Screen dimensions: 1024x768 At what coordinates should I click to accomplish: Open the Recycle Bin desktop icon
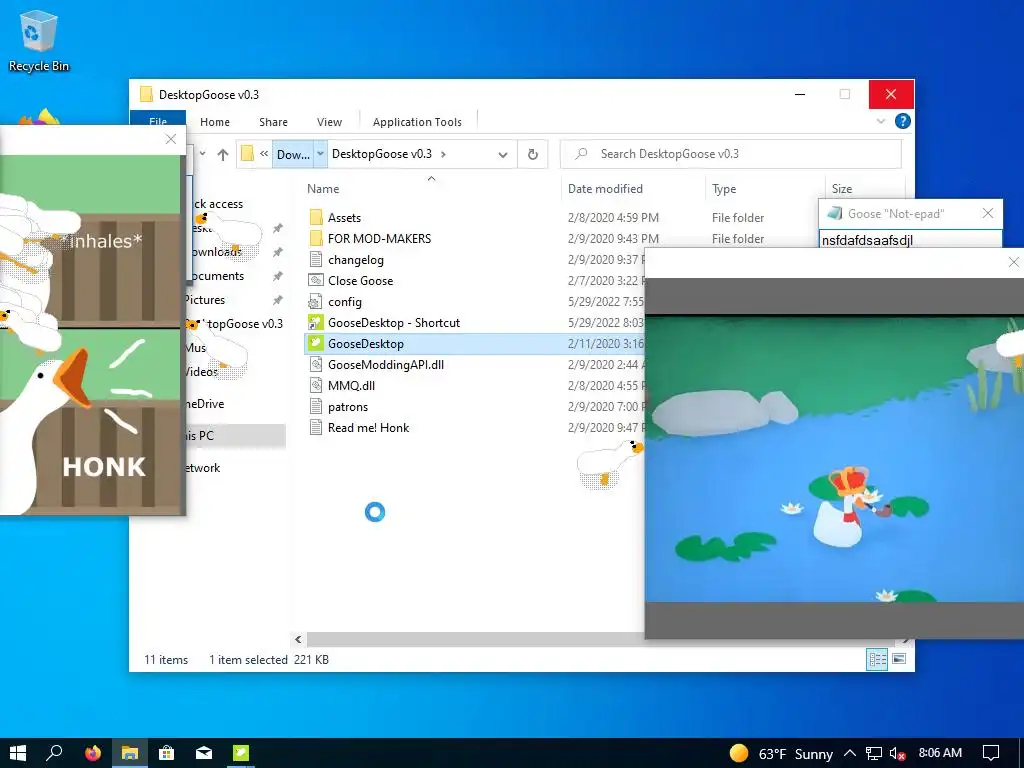[x=39, y=40]
